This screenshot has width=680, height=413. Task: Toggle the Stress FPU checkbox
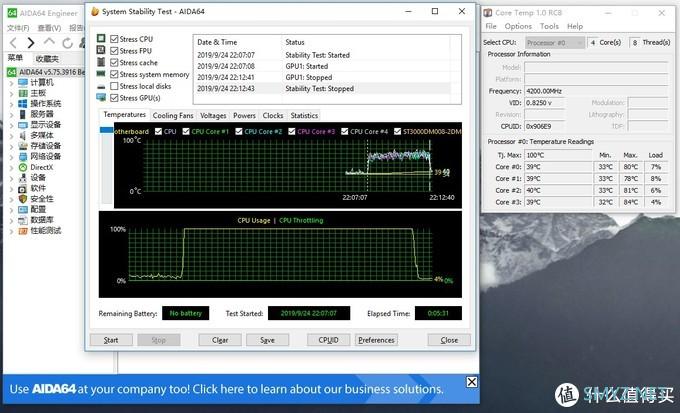tap(114, 51)
